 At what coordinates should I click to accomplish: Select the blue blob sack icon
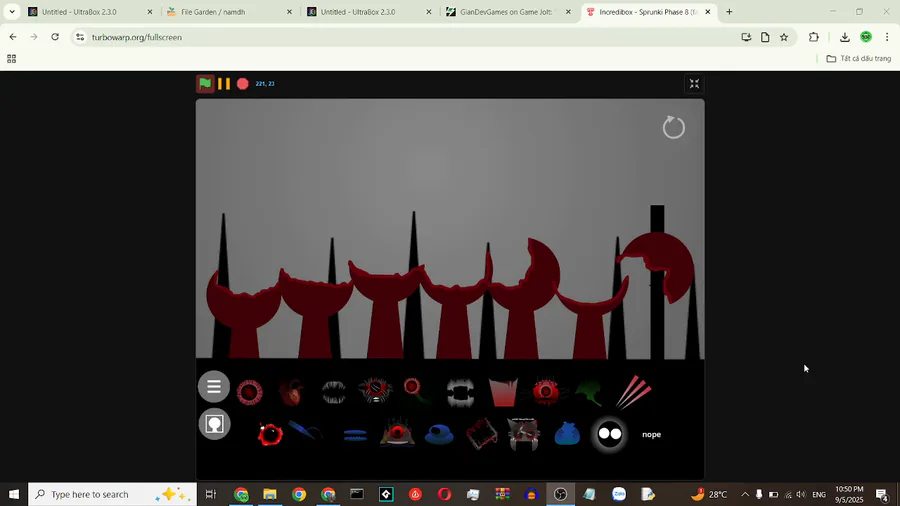(x=567, y=434)
